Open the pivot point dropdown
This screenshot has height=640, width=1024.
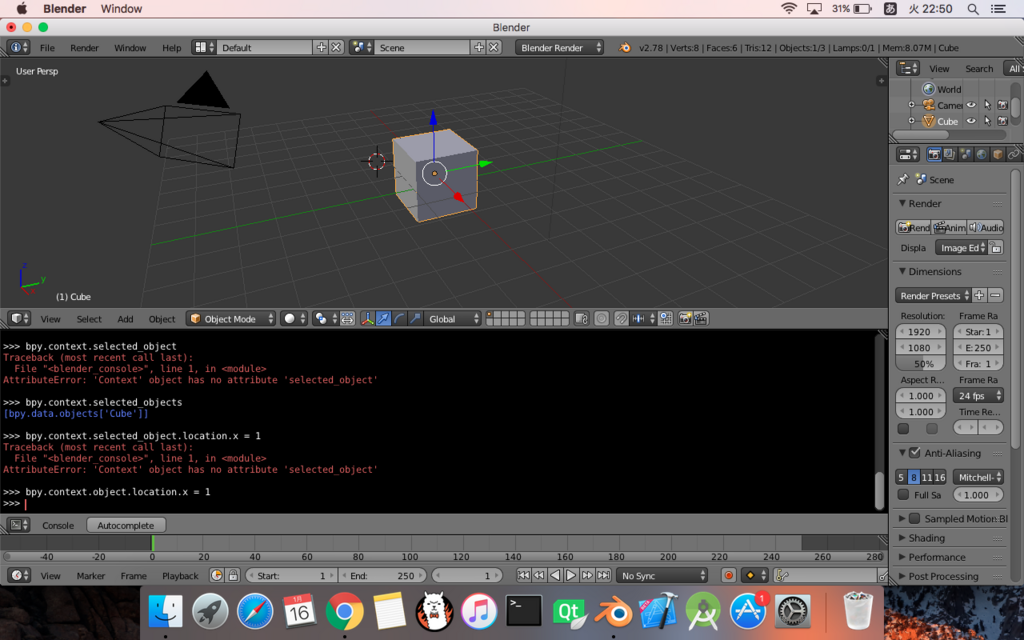(x=325, y=319)
